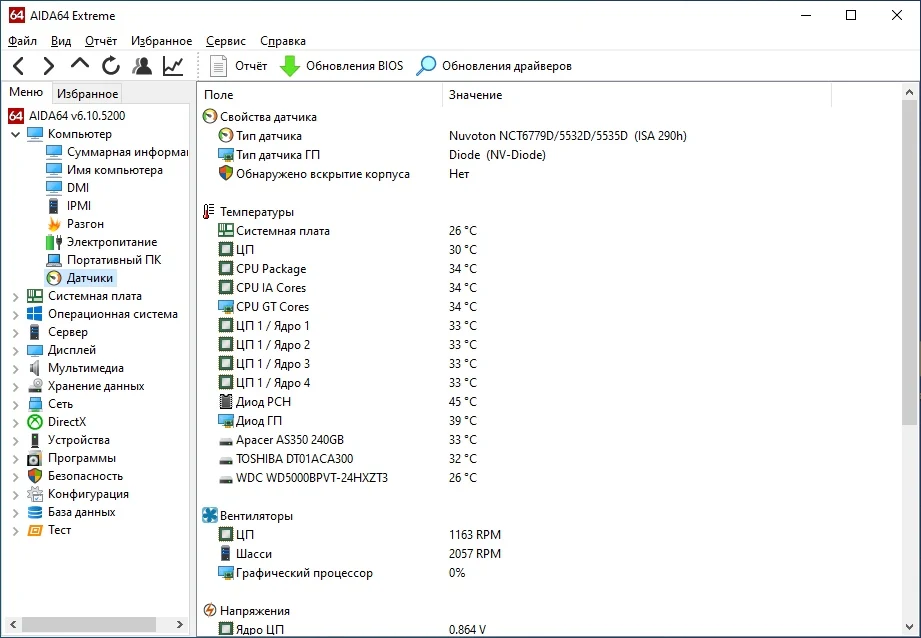Screen dimensions: 921x638
Task: Expand the Операционная система node
Action: (15, 315)
